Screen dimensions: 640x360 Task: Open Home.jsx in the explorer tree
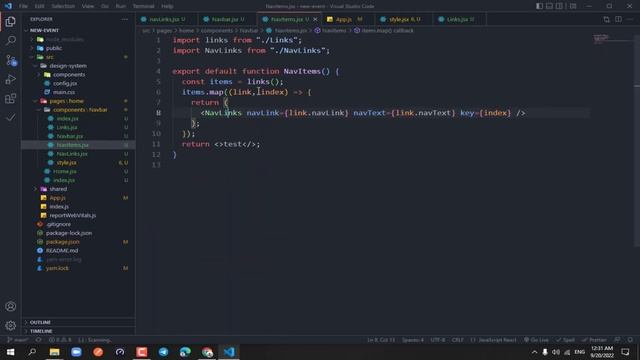[64, 171]
